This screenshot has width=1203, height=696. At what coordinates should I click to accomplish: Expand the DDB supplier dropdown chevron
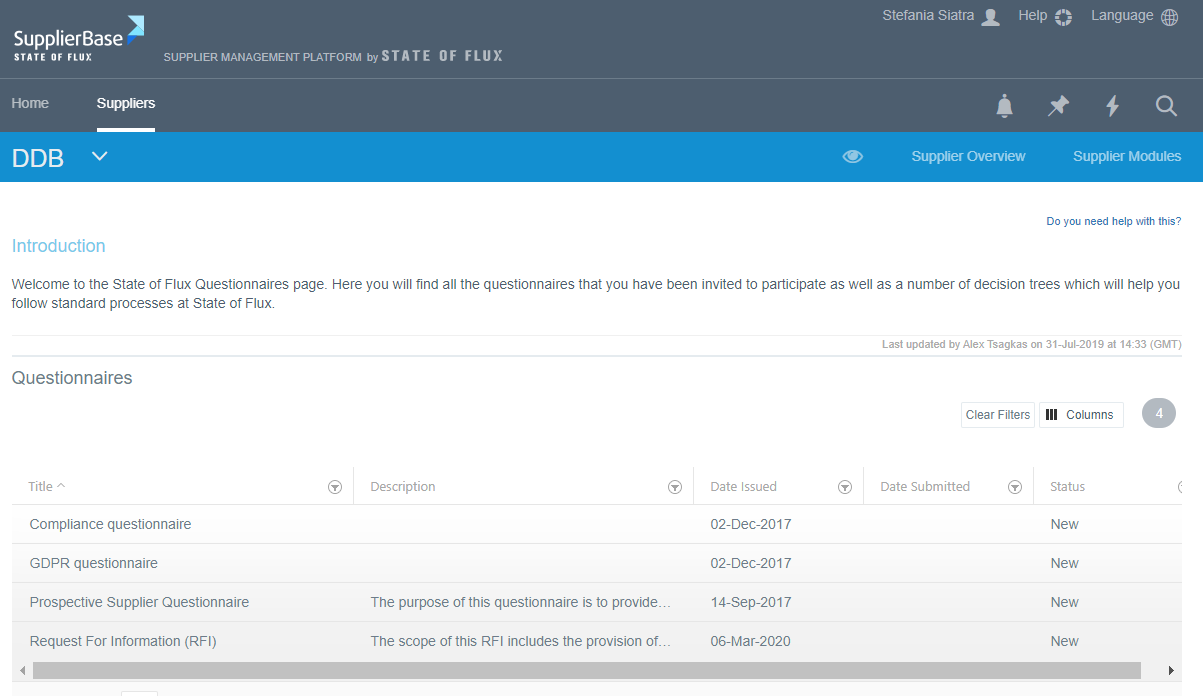tap(99, 156)
